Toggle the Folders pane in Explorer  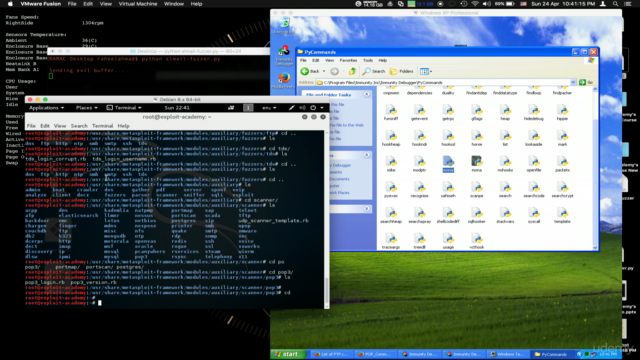(401, 71)
